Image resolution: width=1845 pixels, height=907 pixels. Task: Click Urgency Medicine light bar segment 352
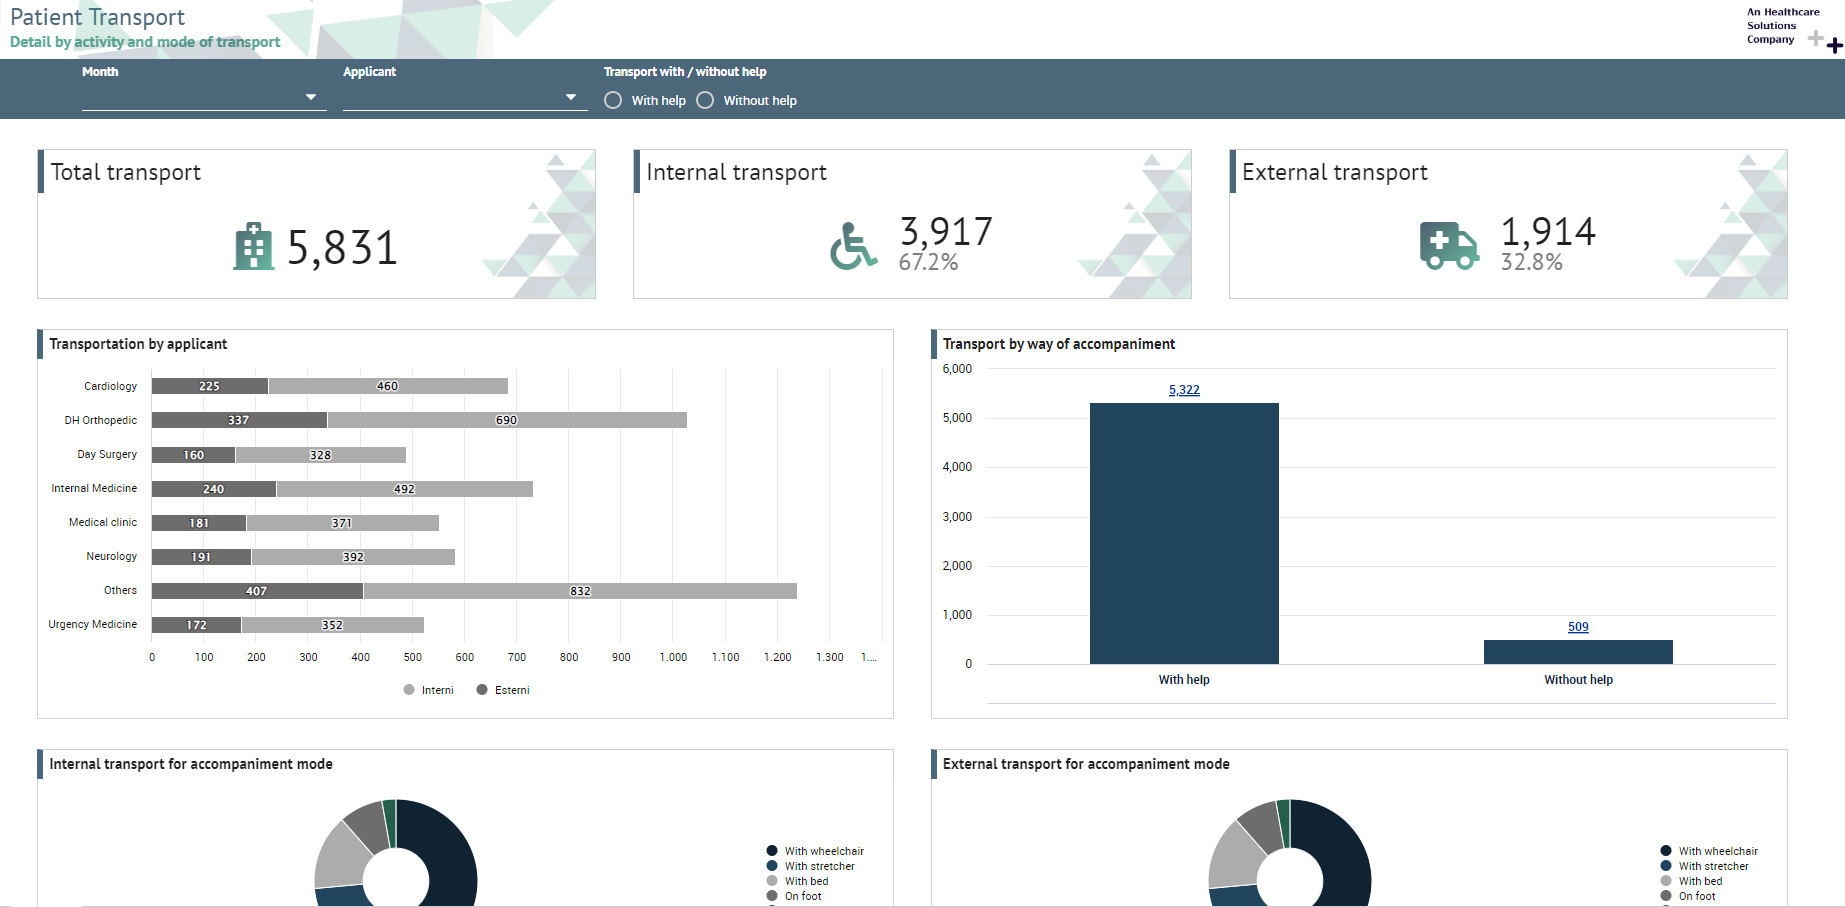point(332,625)
